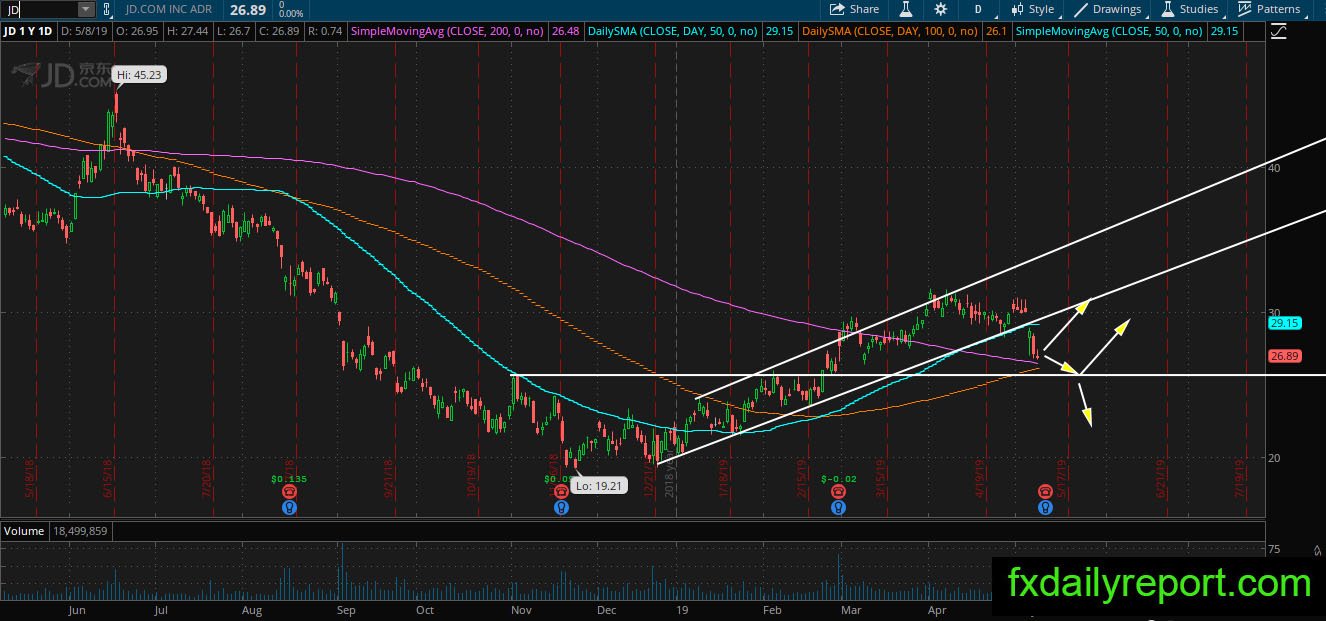
Task: Select the SimpleMovingAvg (CLOSE, 50, 0, no) study label
Action: [1109, 32]
